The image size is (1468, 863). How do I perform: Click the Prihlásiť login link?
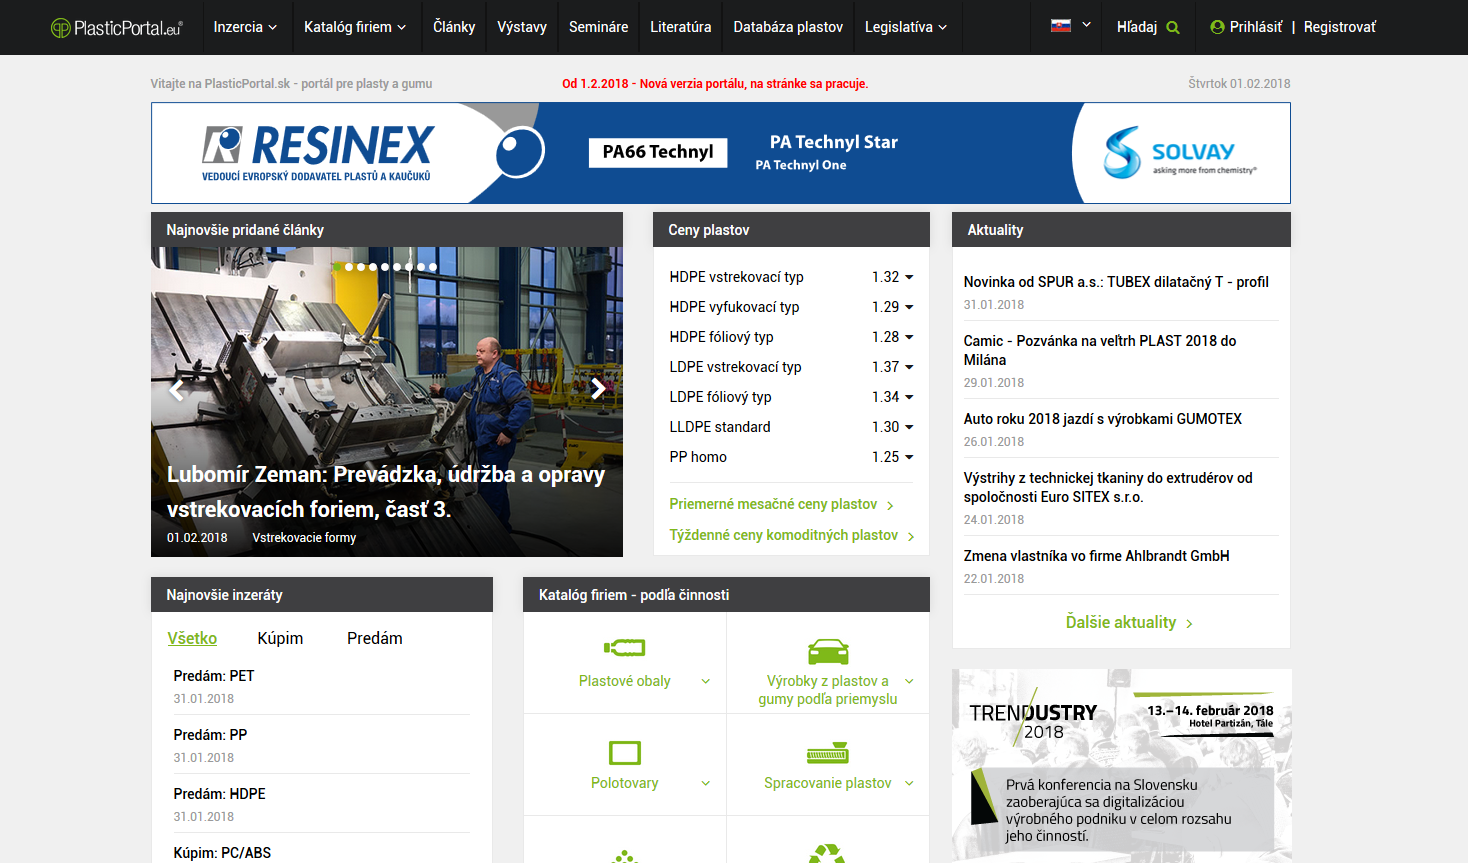pos(1256,27)
